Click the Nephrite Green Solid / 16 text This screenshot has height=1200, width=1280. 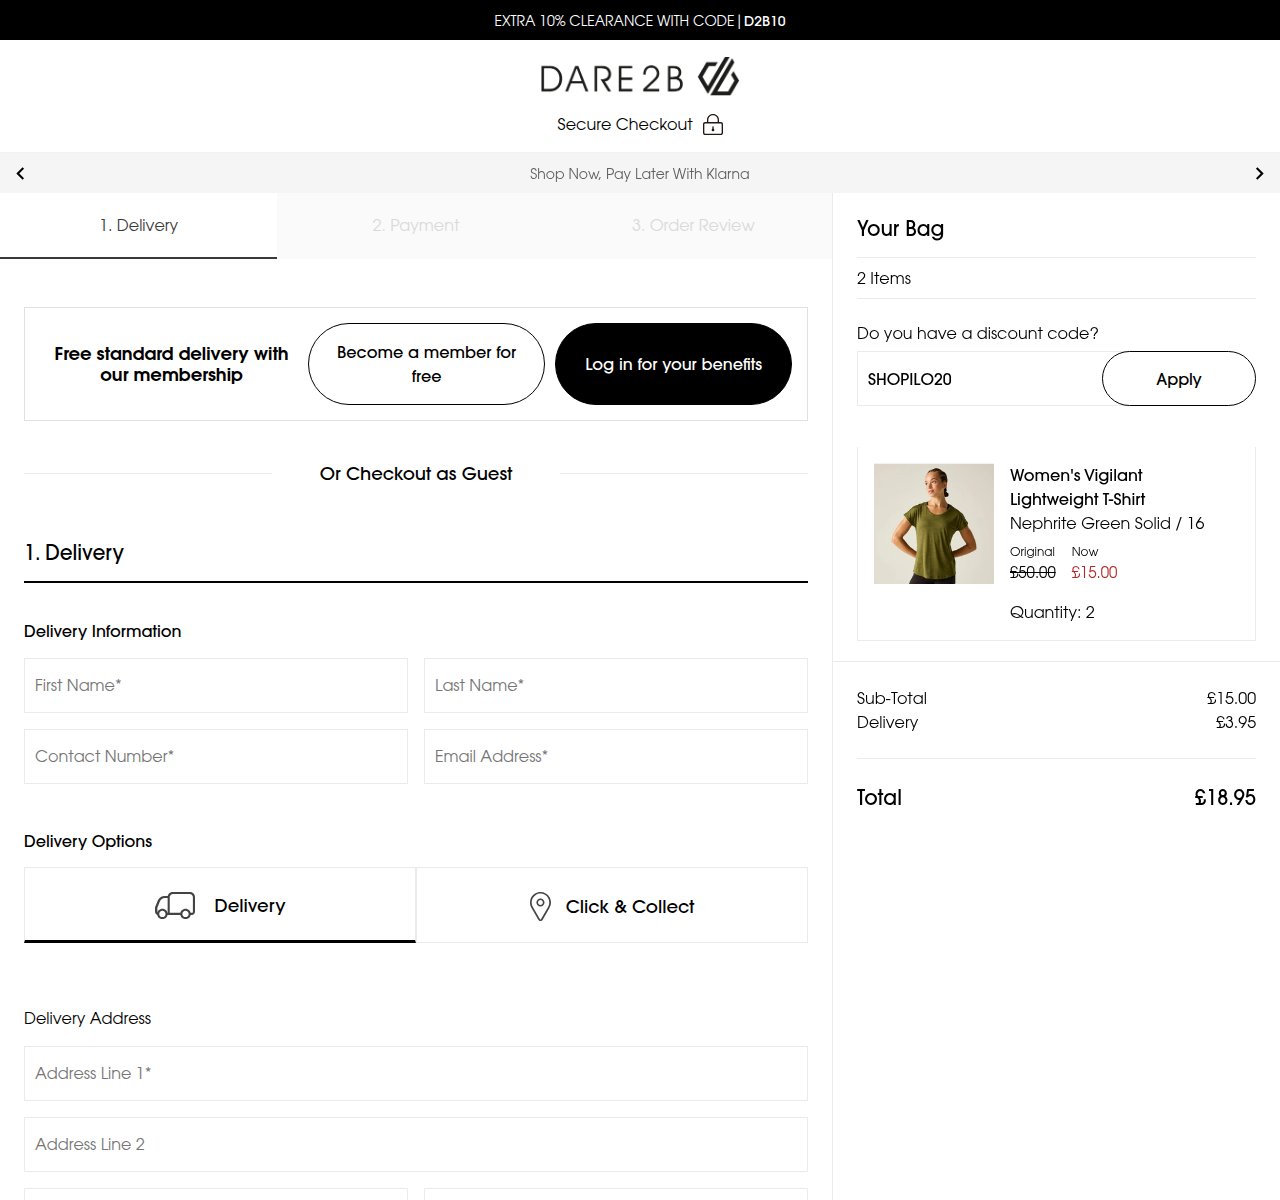click(x=1107, y=523)
